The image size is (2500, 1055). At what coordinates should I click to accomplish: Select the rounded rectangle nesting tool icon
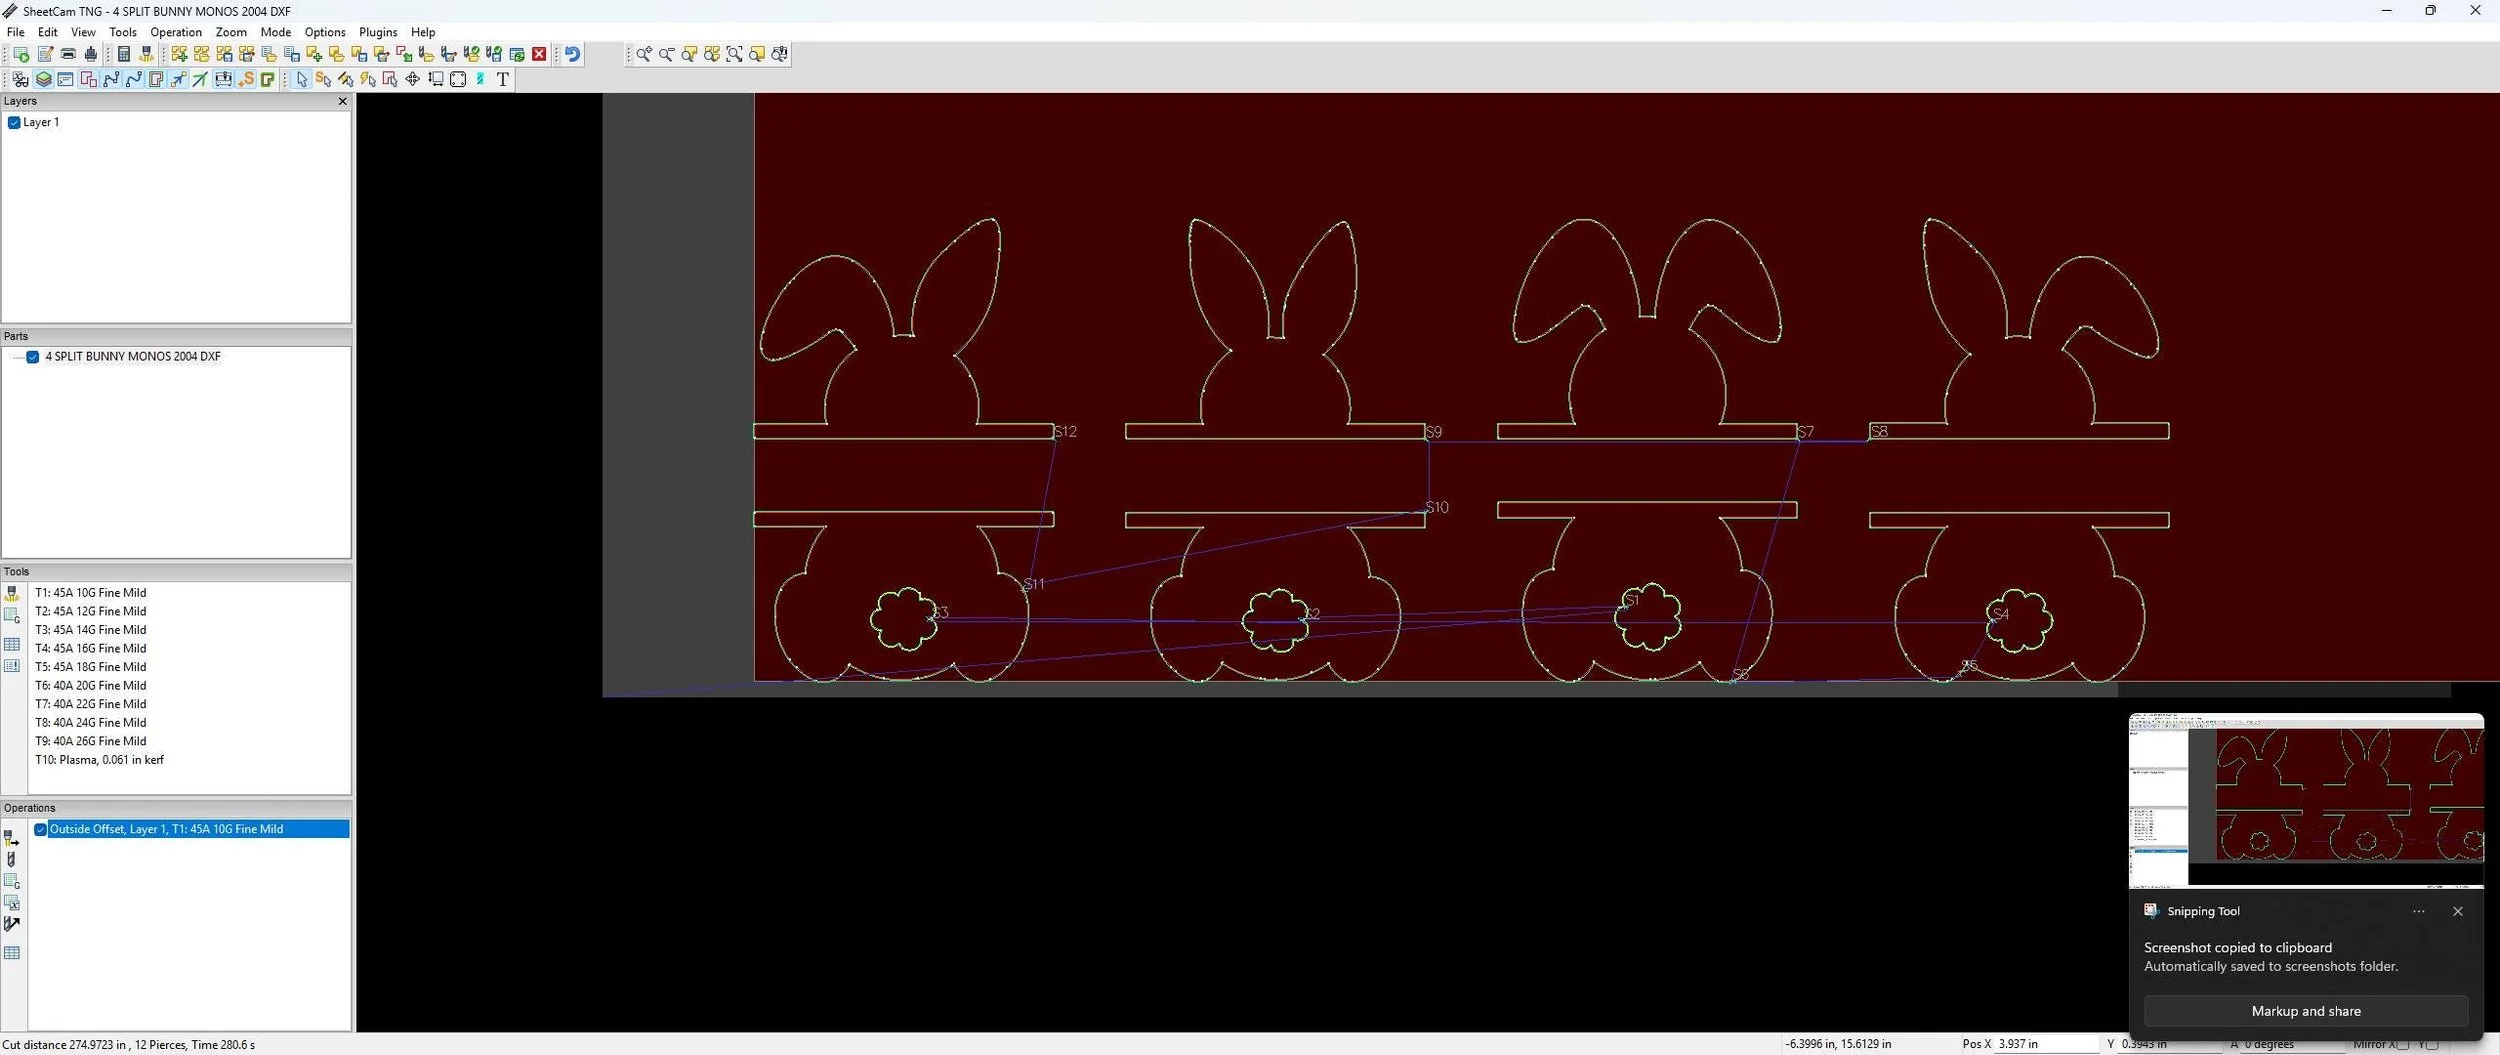tap(458, 79)
